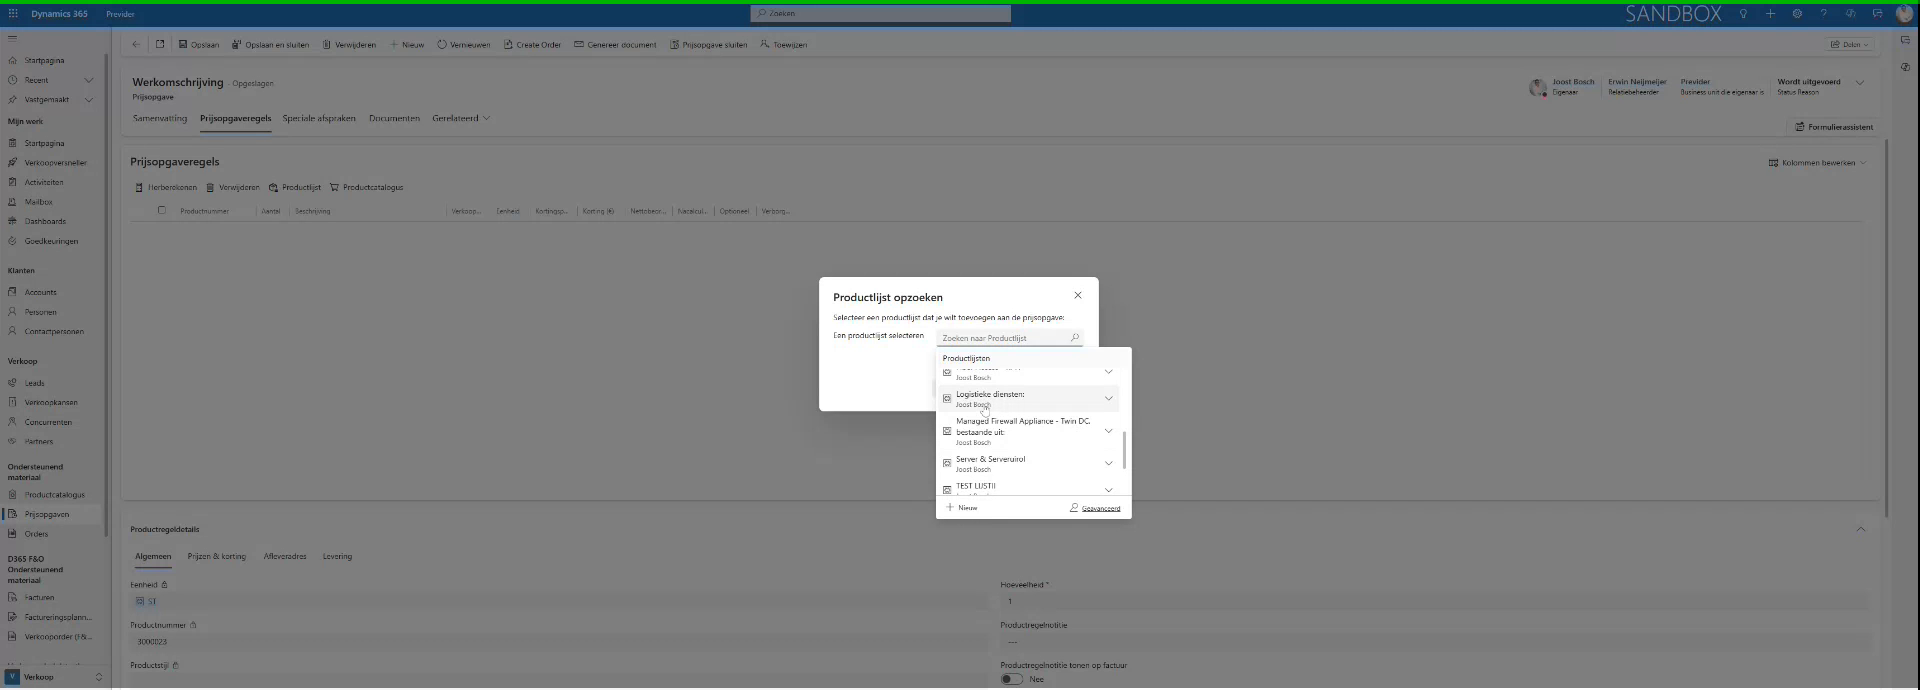Open the settings gear in header
The width and height of the screenshot is (1920, 690).
click(1797, 14)
